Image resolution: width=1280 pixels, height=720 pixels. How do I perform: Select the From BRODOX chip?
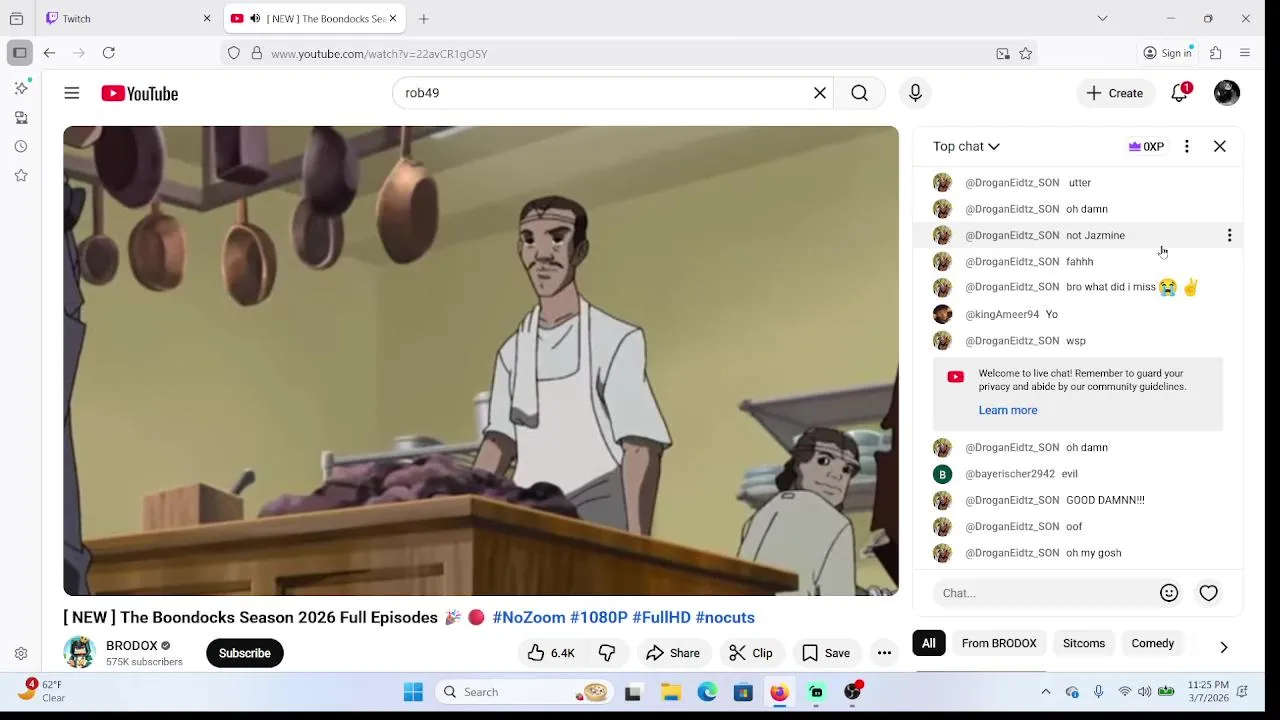[998, 643]
